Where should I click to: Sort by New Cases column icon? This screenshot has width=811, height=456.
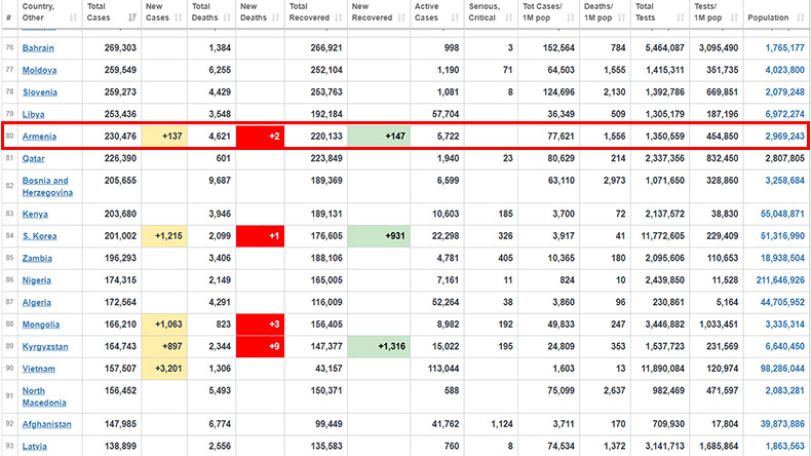tap(178, 18)
